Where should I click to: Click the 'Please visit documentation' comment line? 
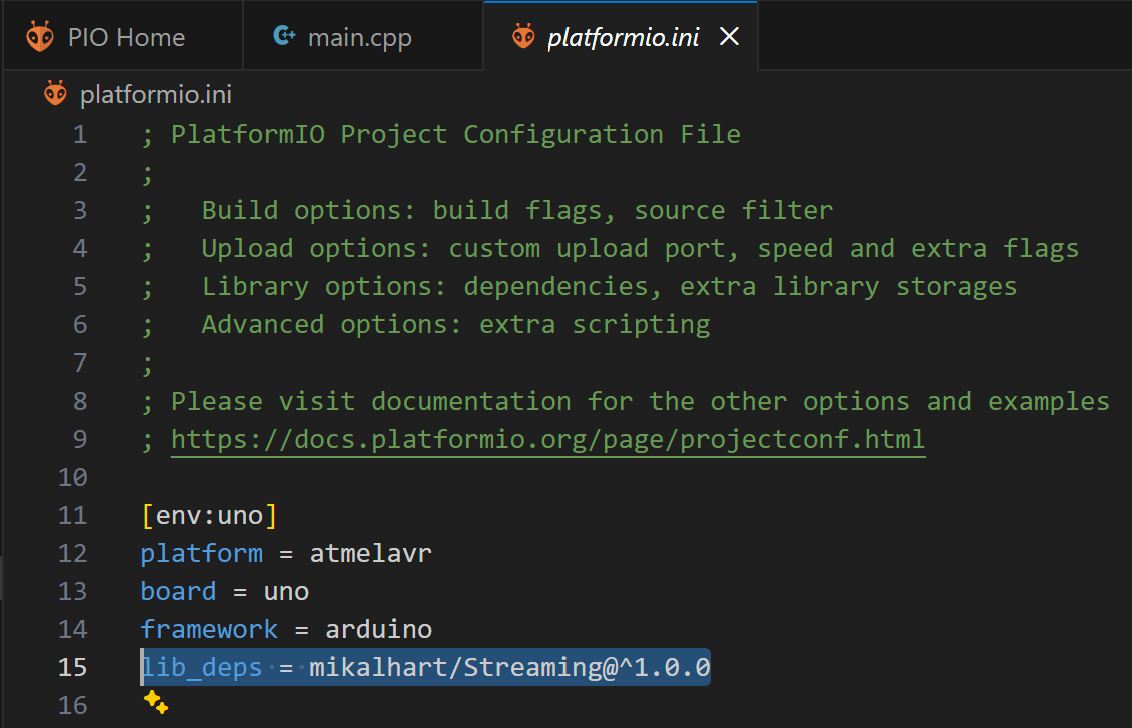tap(640, 401)
